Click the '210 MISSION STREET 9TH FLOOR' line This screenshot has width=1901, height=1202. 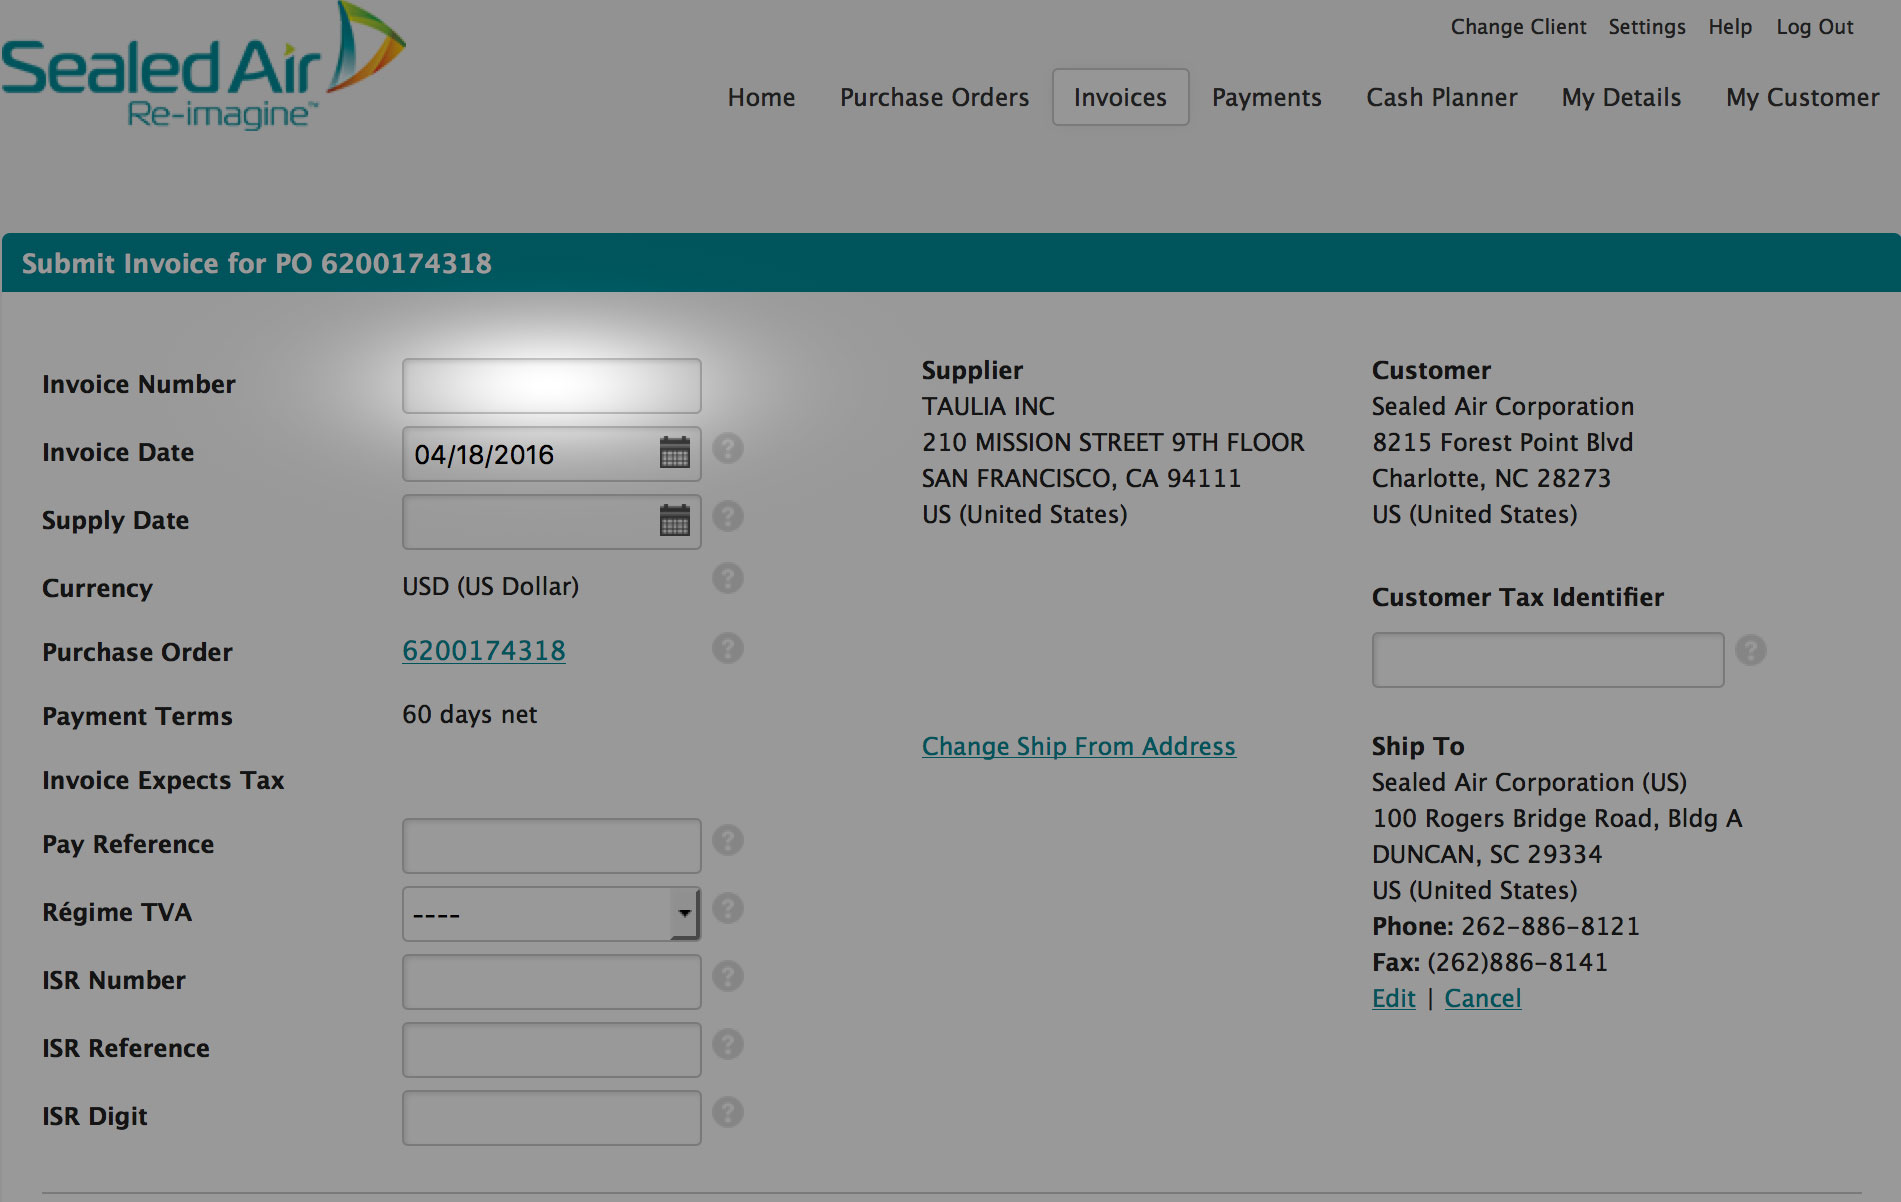(x=1113, y=442)
